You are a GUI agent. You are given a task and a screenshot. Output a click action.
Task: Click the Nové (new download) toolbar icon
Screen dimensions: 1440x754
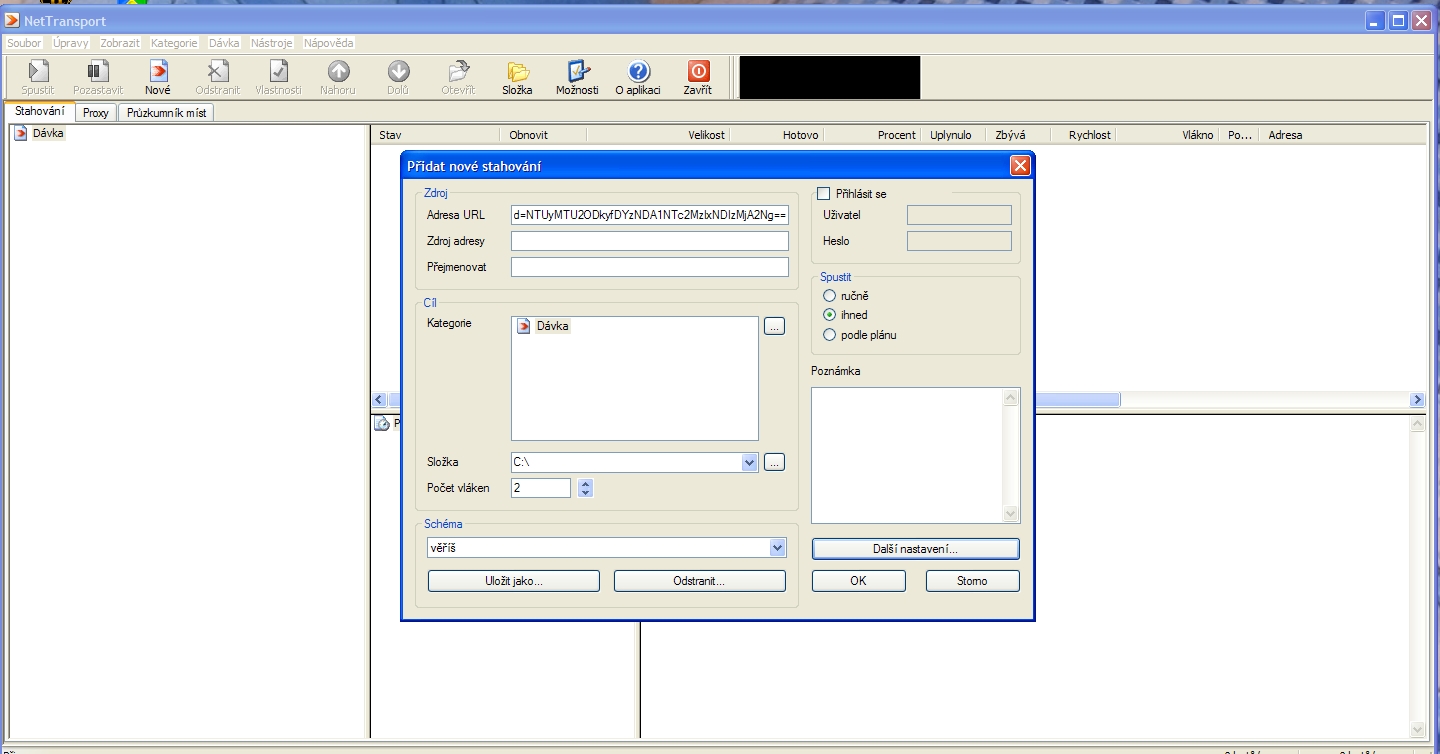coord(158,77)
